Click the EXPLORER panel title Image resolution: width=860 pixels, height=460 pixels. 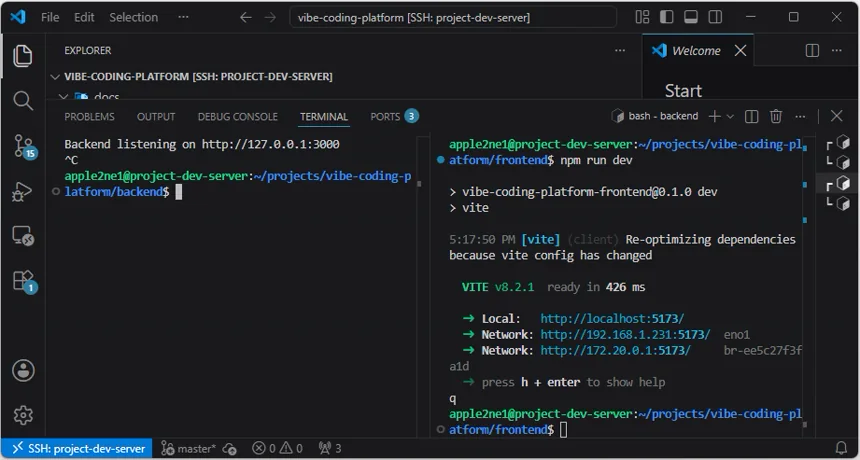tap(88, 50)
